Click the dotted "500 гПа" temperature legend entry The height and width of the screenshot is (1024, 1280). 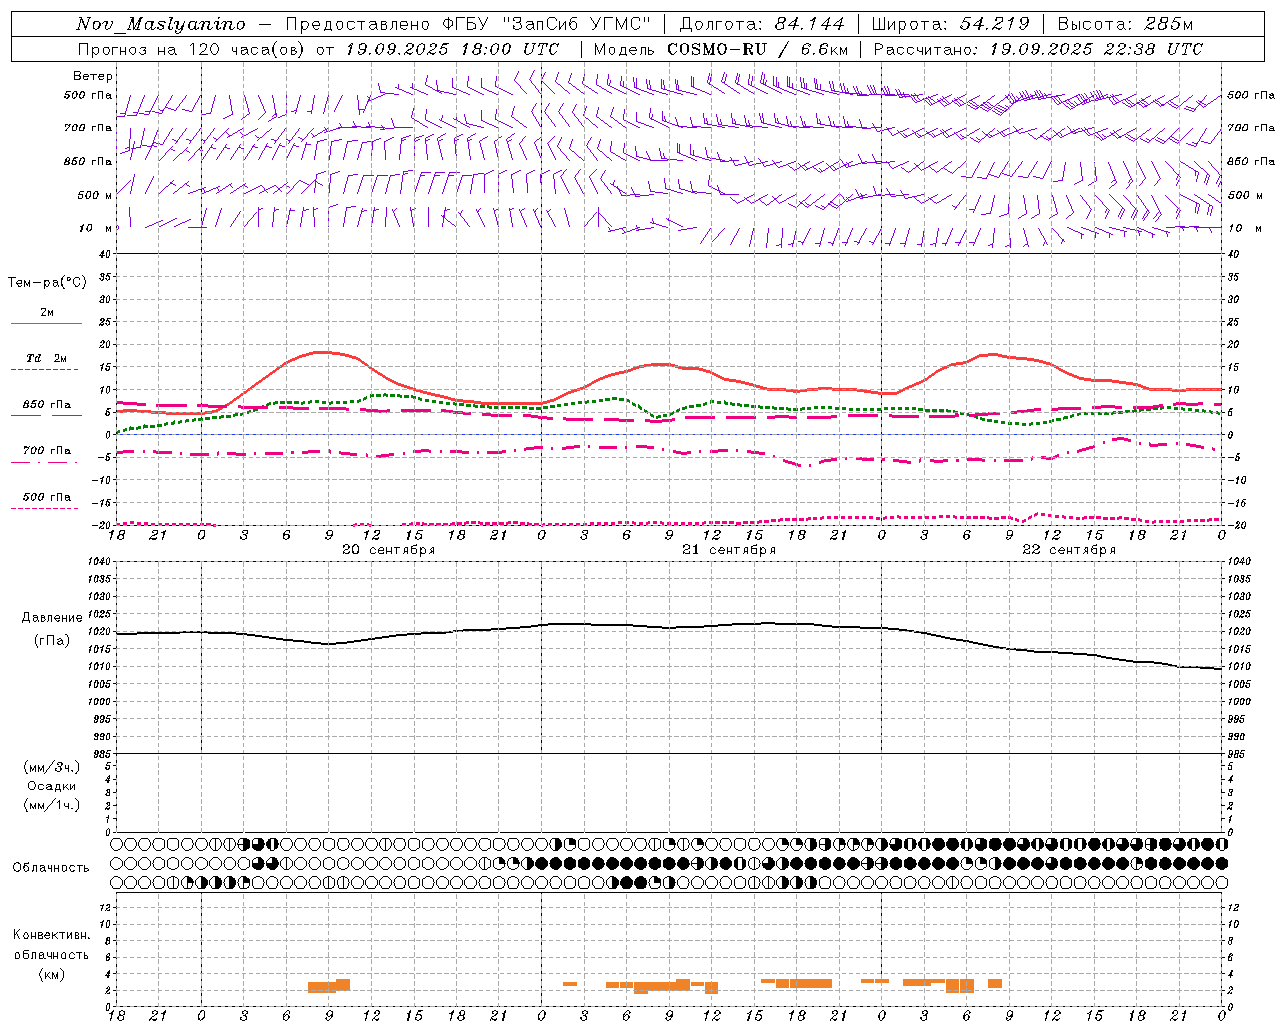click(47, 497)
